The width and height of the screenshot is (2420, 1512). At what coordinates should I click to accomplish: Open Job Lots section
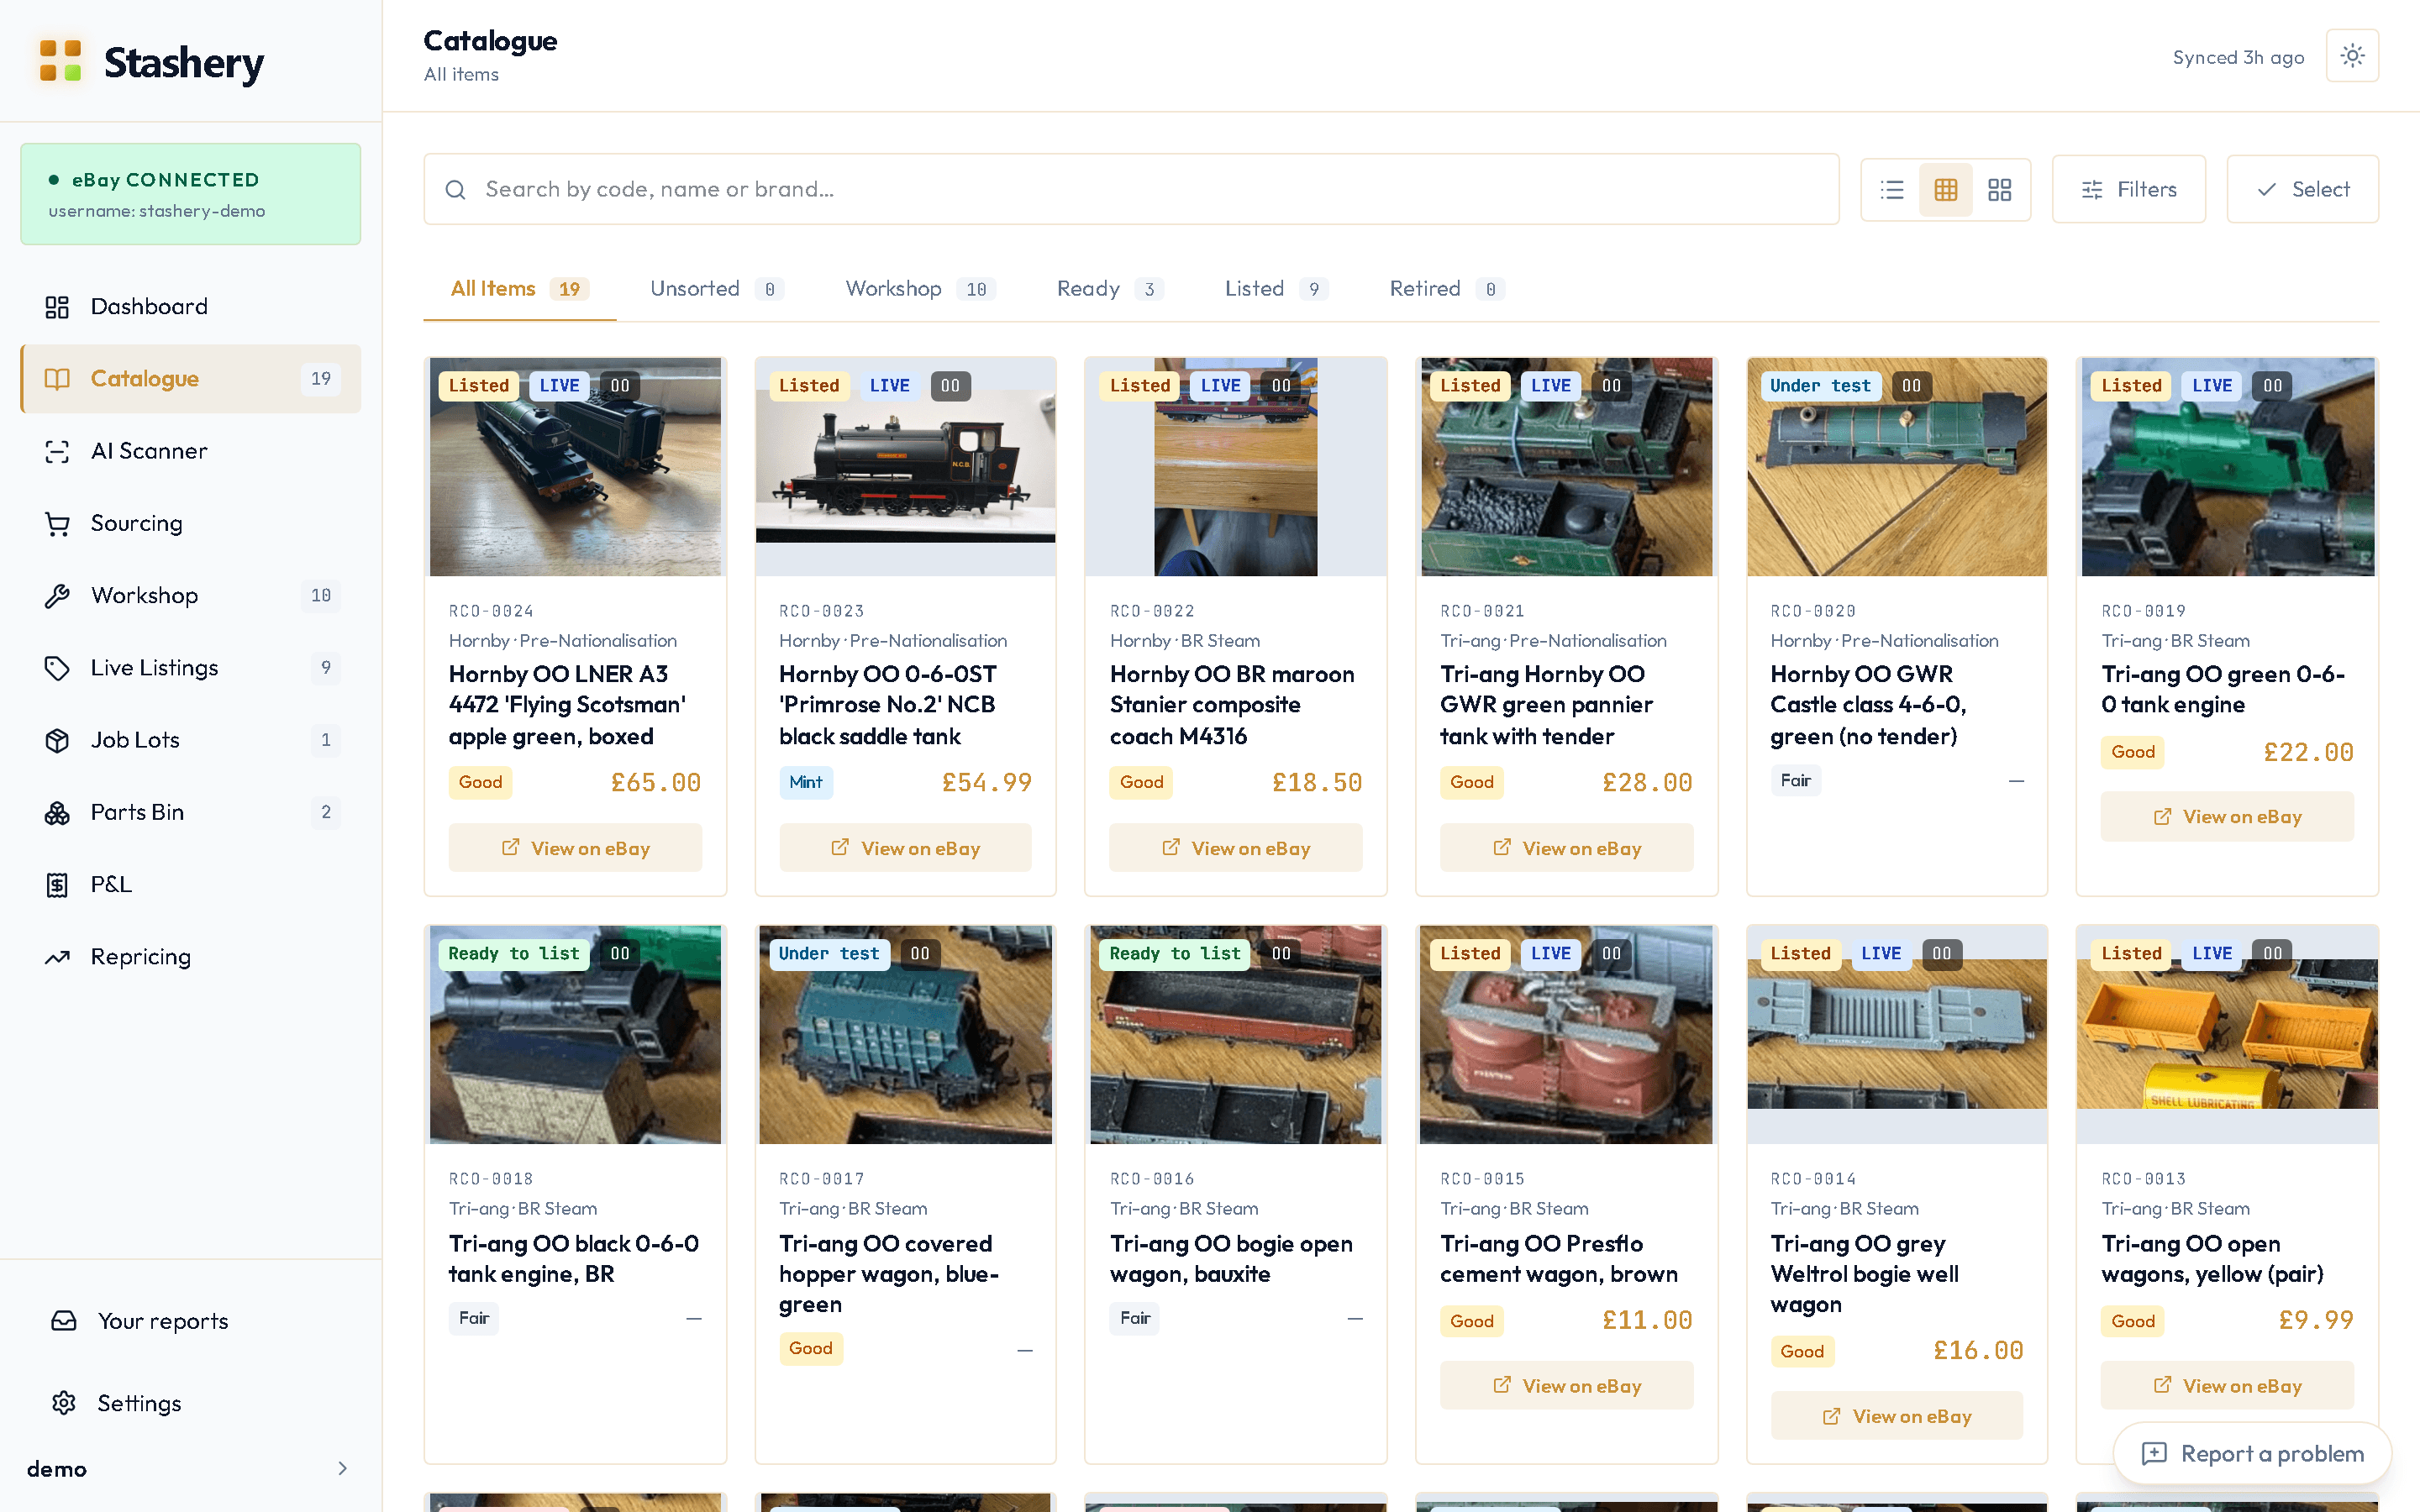(x=190, y=740)
